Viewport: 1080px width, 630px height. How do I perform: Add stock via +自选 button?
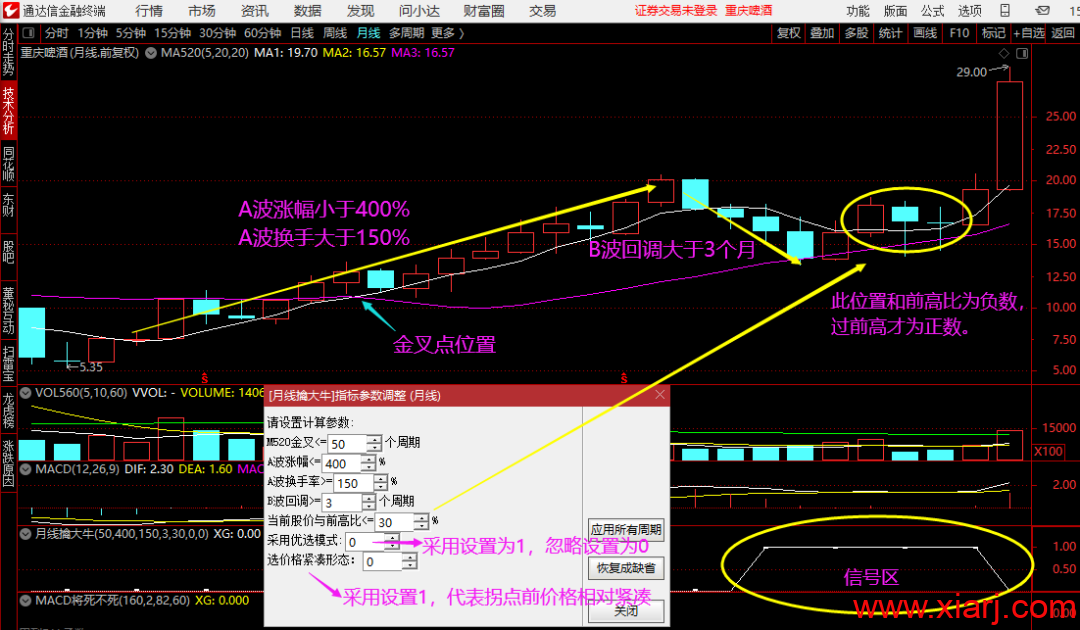click(1028, 33)
